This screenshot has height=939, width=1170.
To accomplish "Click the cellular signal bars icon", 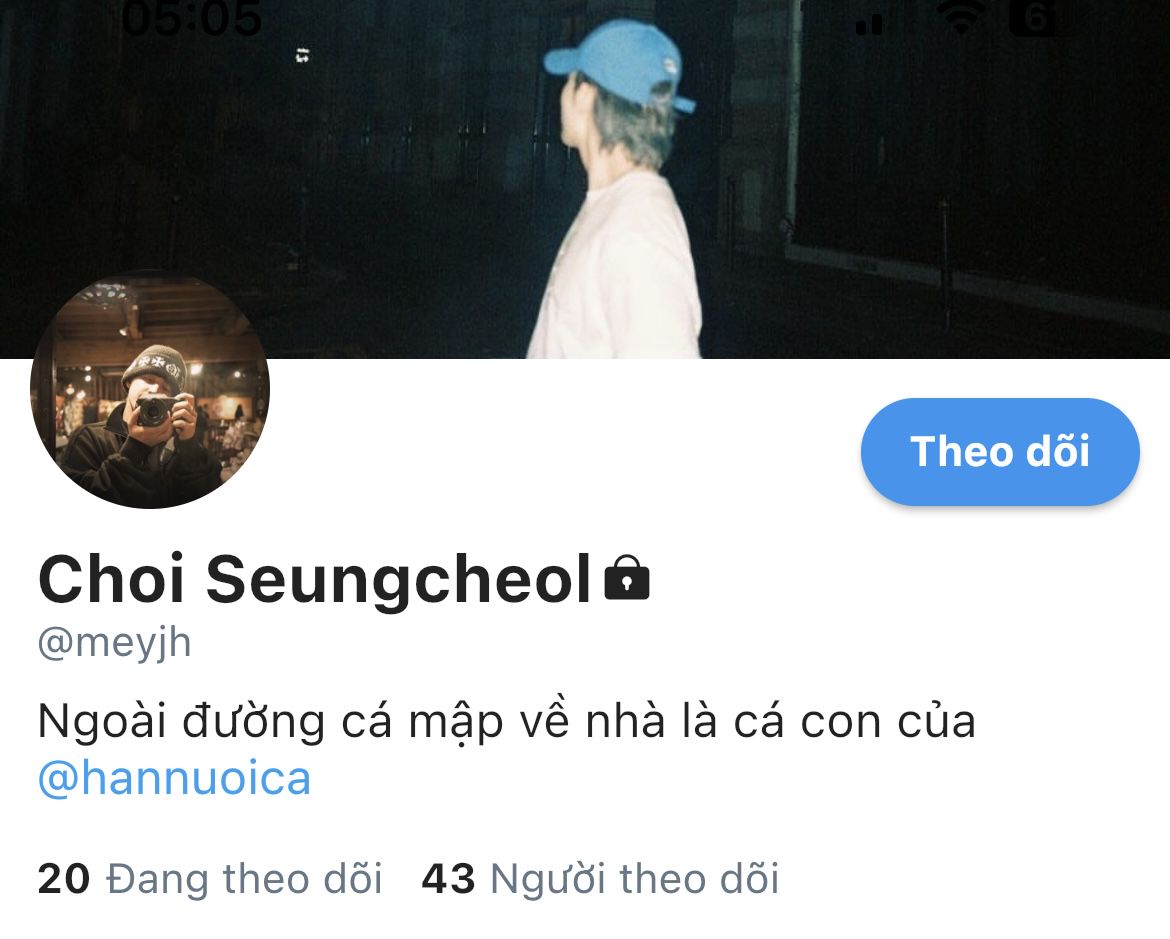I will [869, 22].
